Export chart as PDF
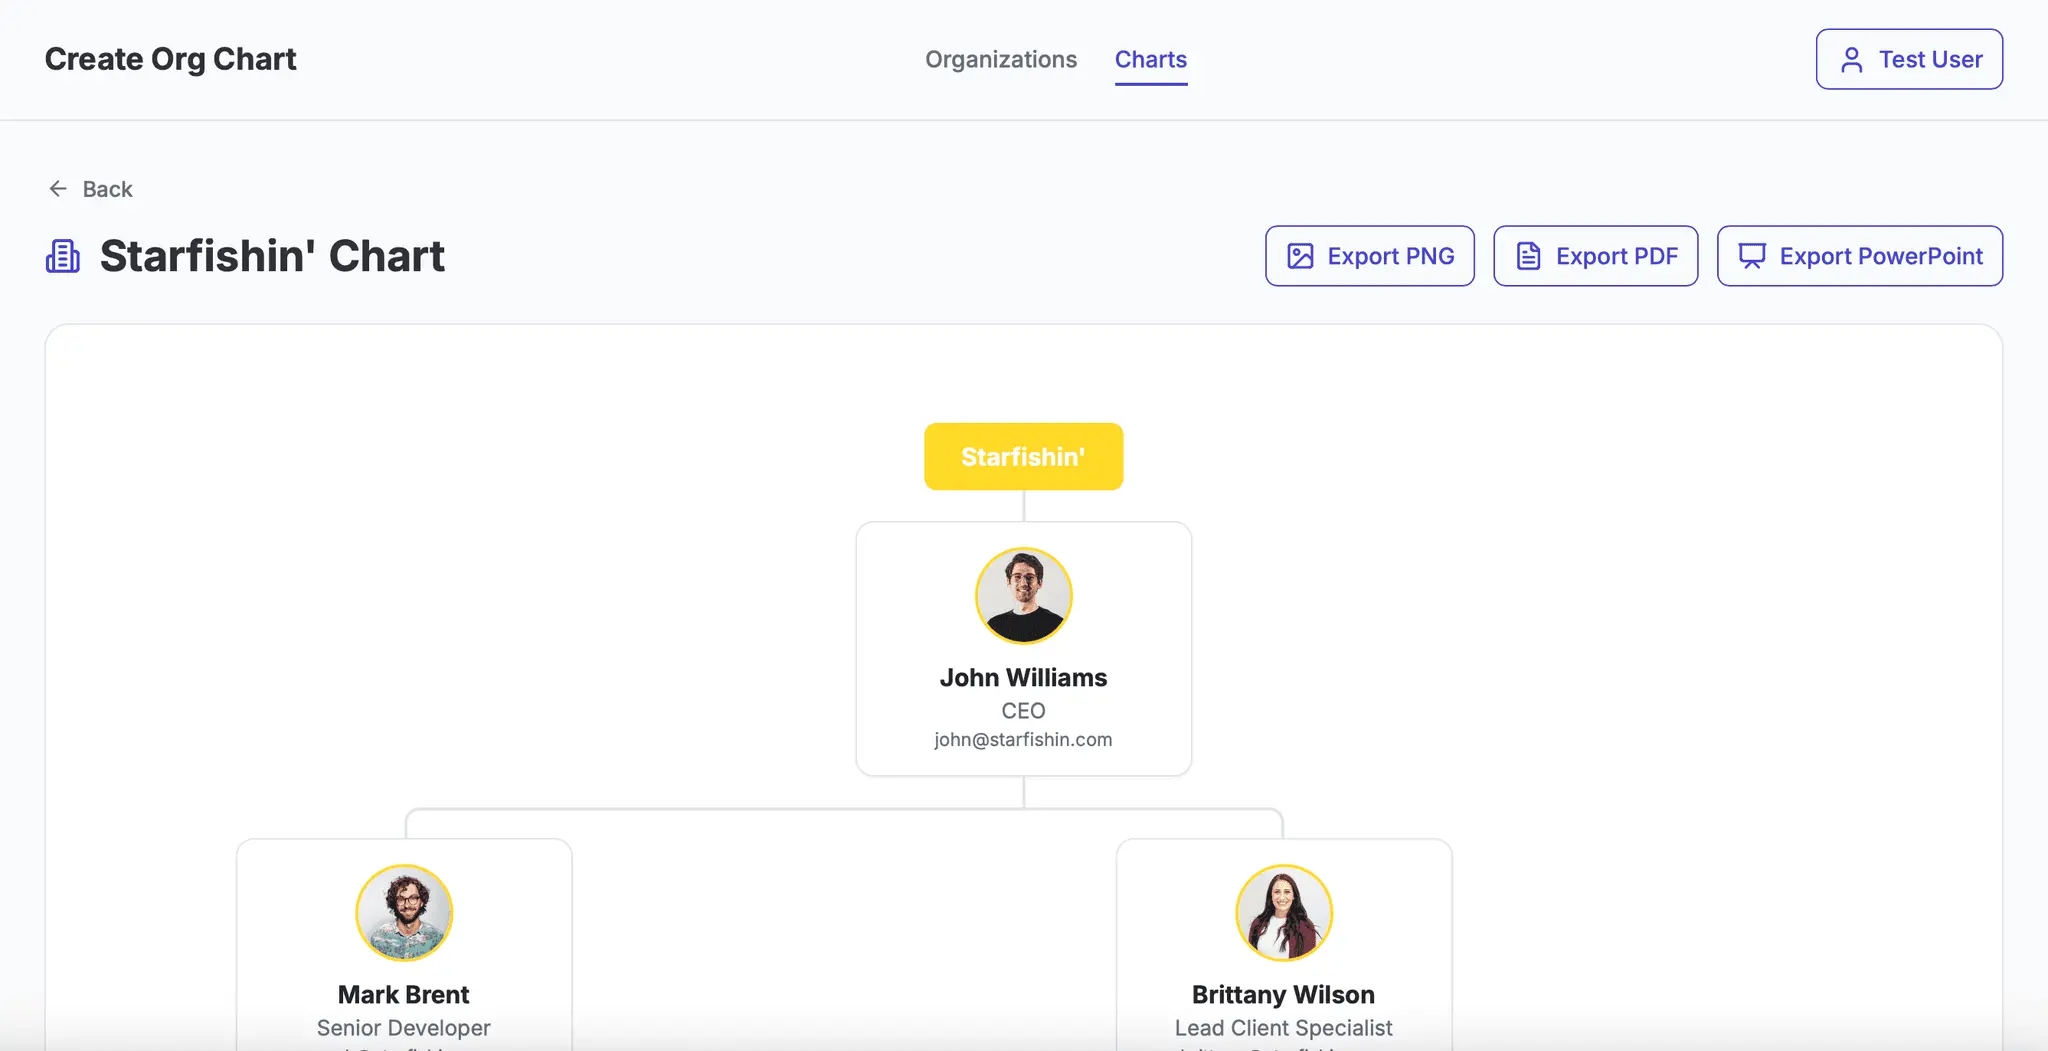Screen dimensions: 2048x1051 [1596, 256]
